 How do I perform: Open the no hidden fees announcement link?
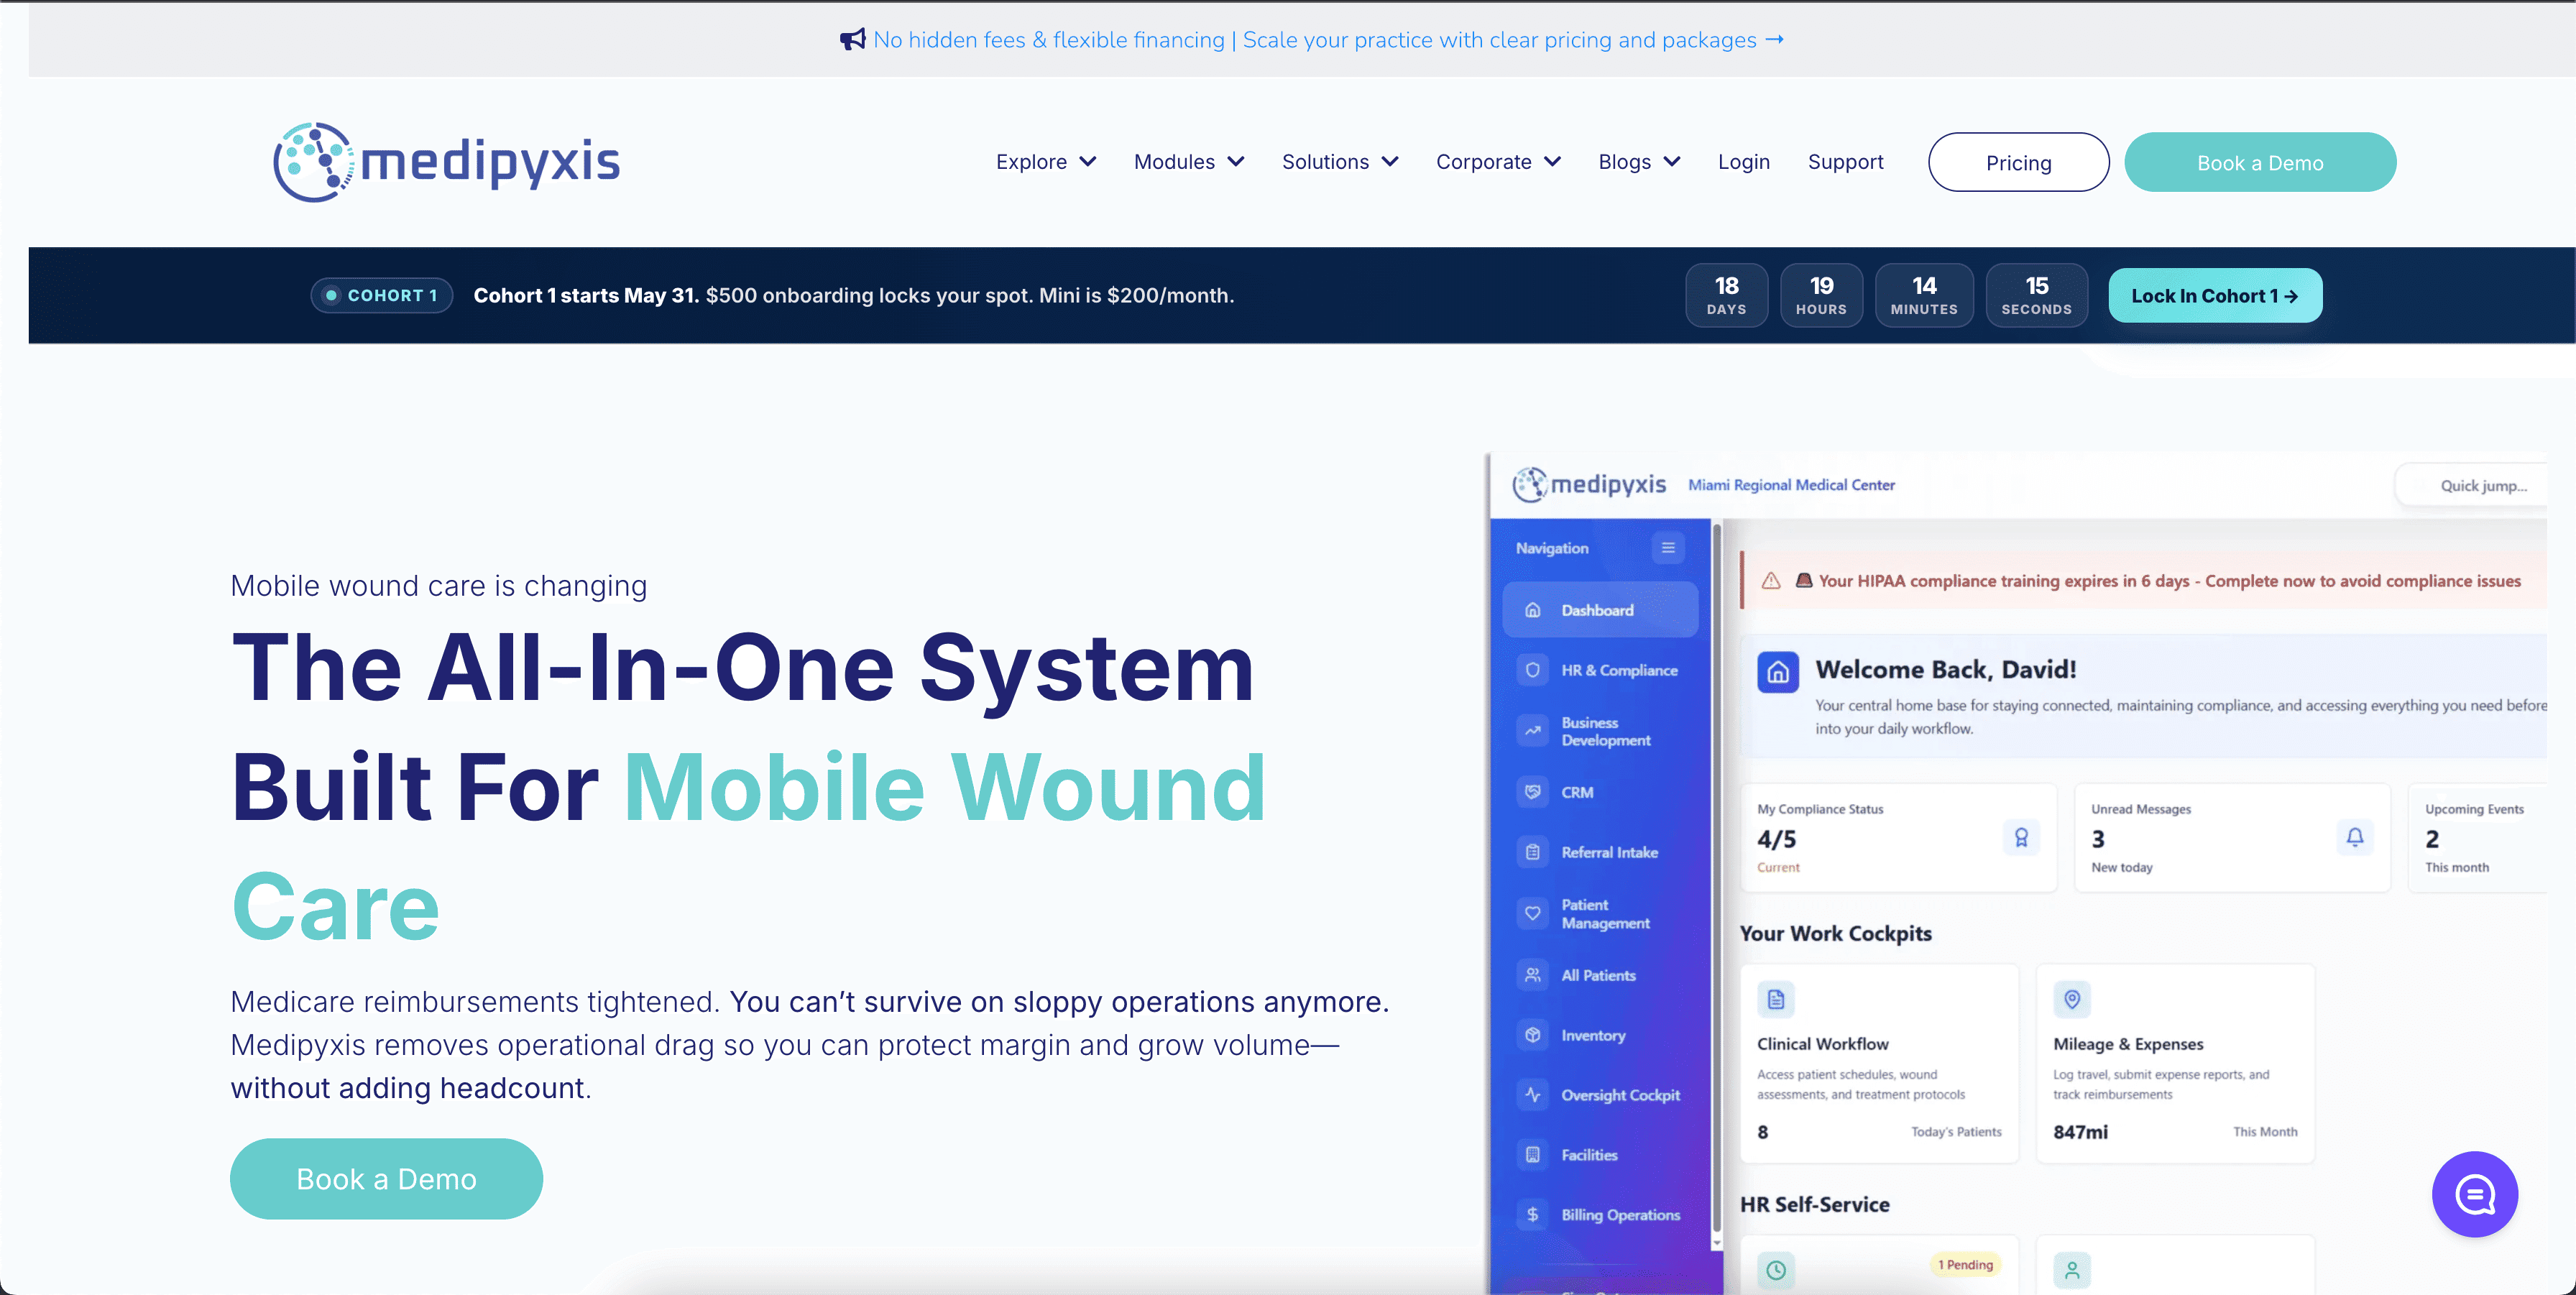pos(1328,40)
